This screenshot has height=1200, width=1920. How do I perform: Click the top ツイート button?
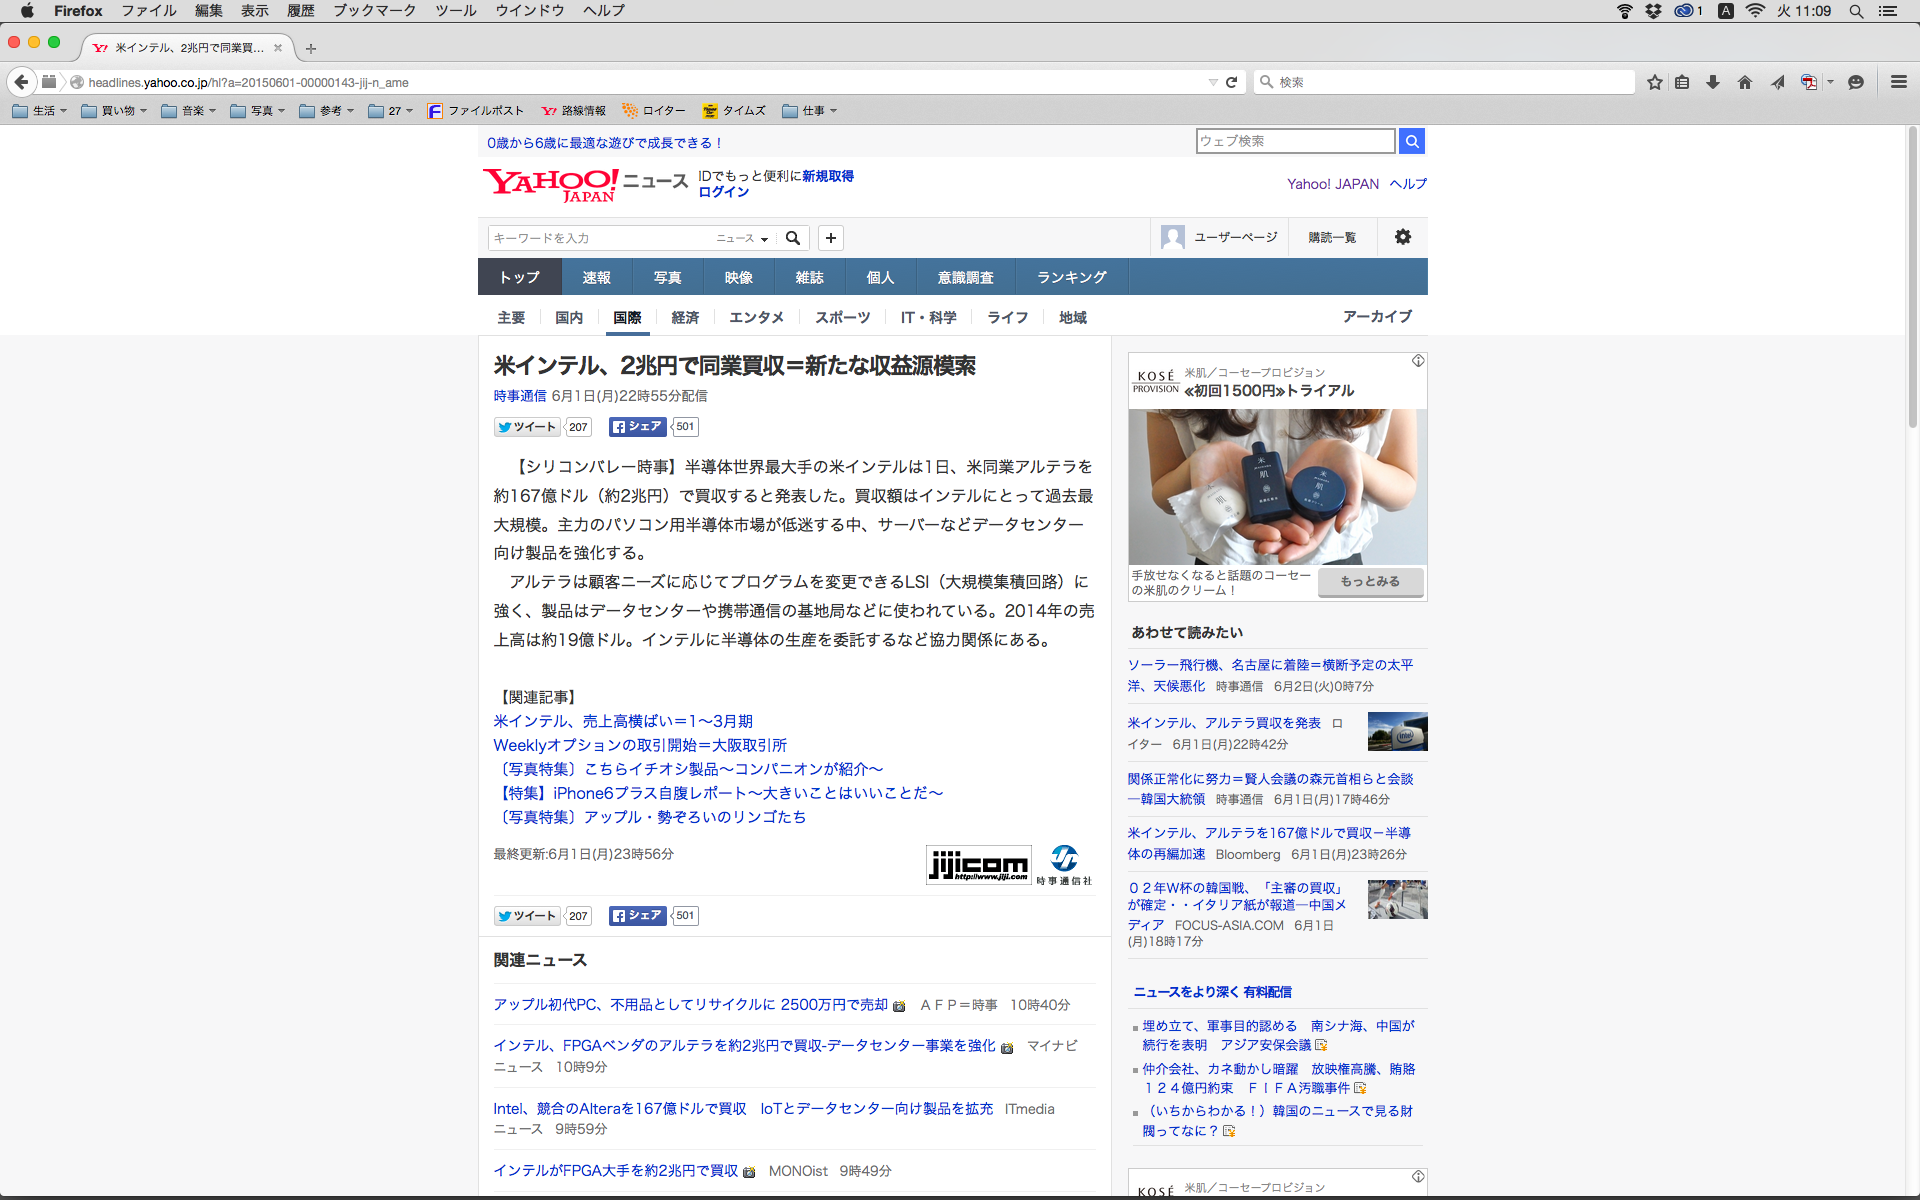(528, 427)
